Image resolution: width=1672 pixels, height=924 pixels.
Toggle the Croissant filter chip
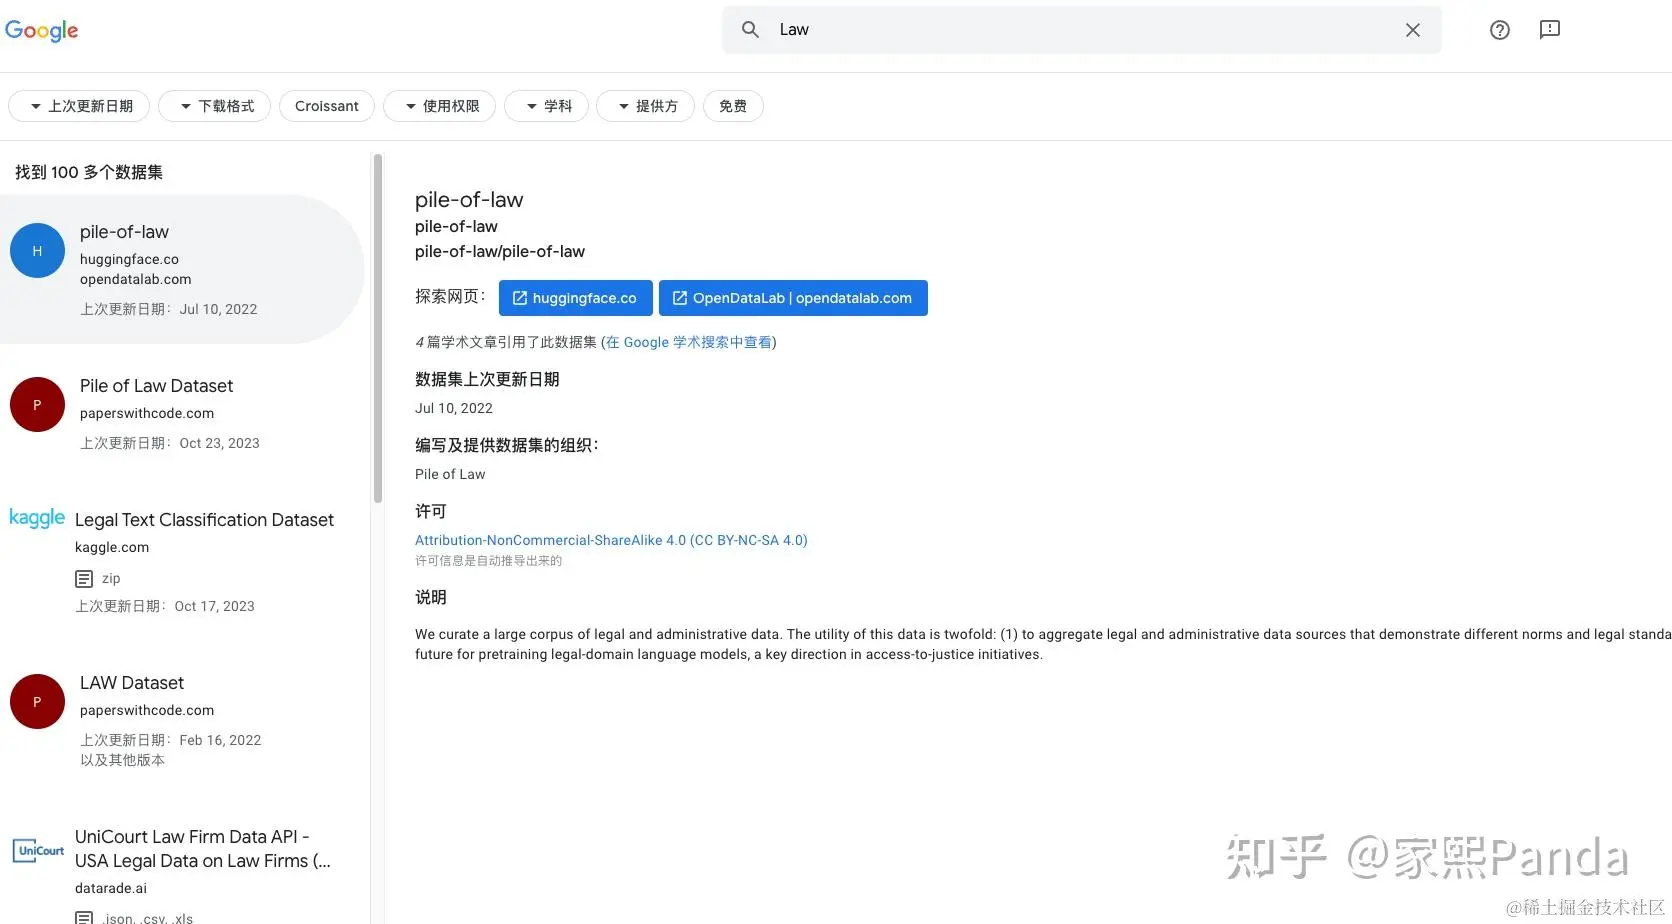coord(327,106)
